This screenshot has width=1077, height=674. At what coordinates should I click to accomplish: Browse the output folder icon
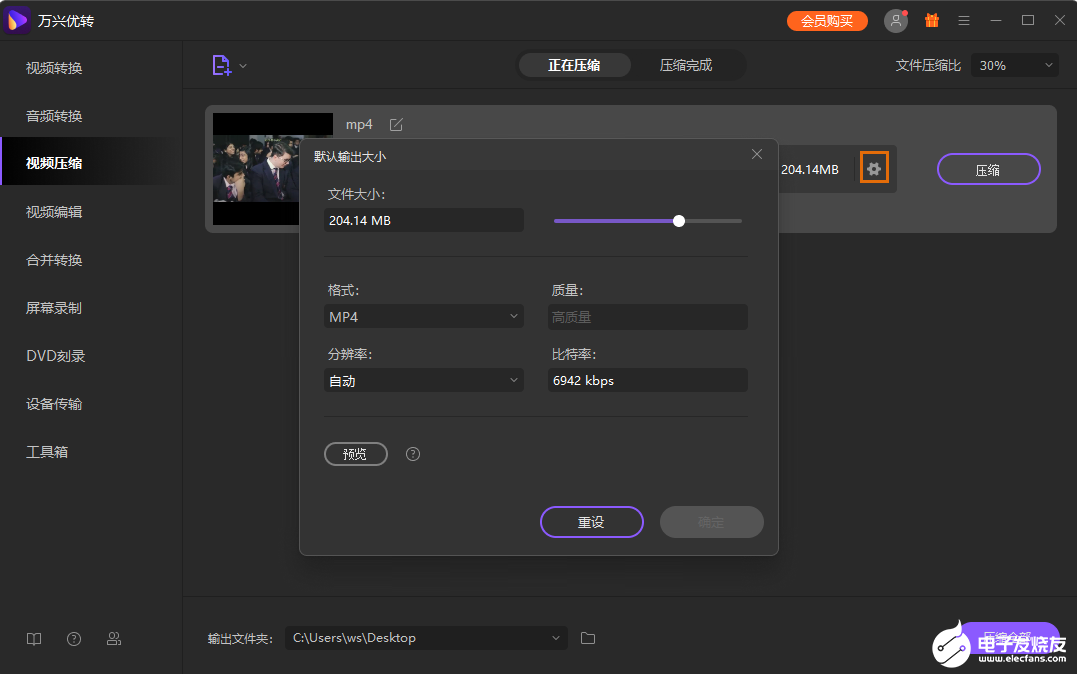[x=588, y=638]
